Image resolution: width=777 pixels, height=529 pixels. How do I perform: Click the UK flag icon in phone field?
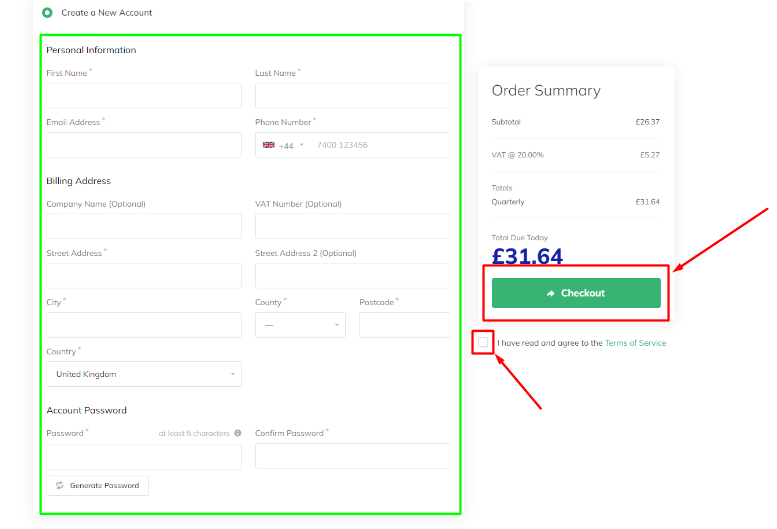(x=269, y=145)
